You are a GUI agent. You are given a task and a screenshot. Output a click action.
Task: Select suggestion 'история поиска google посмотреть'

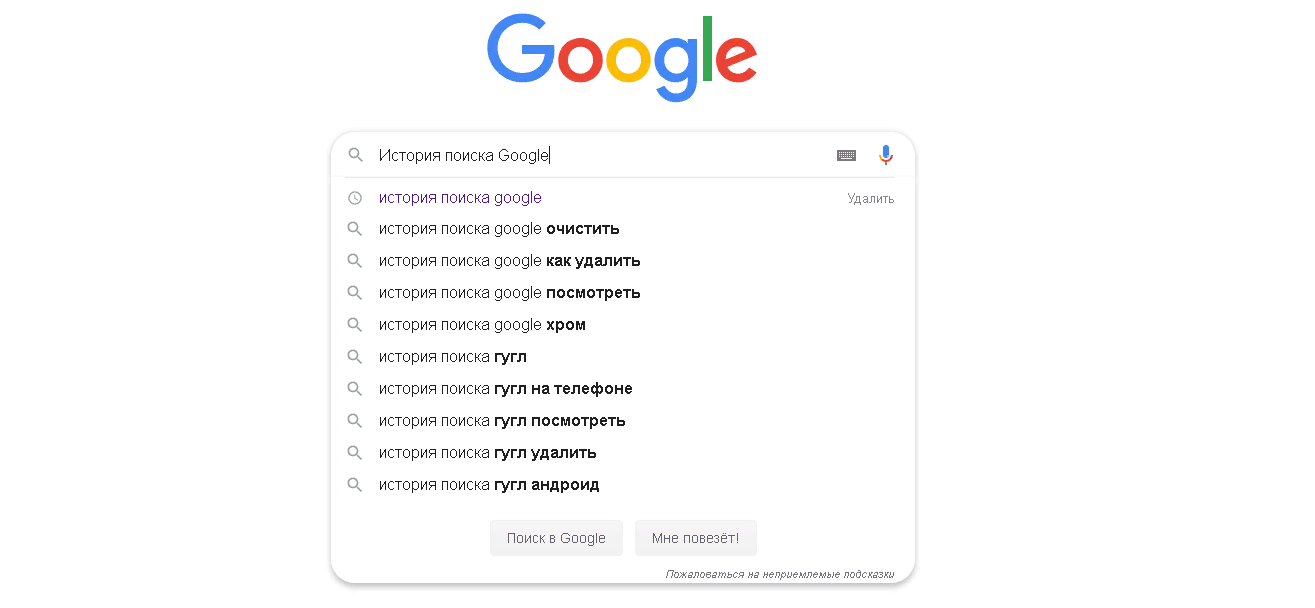[x=509, y=293]
